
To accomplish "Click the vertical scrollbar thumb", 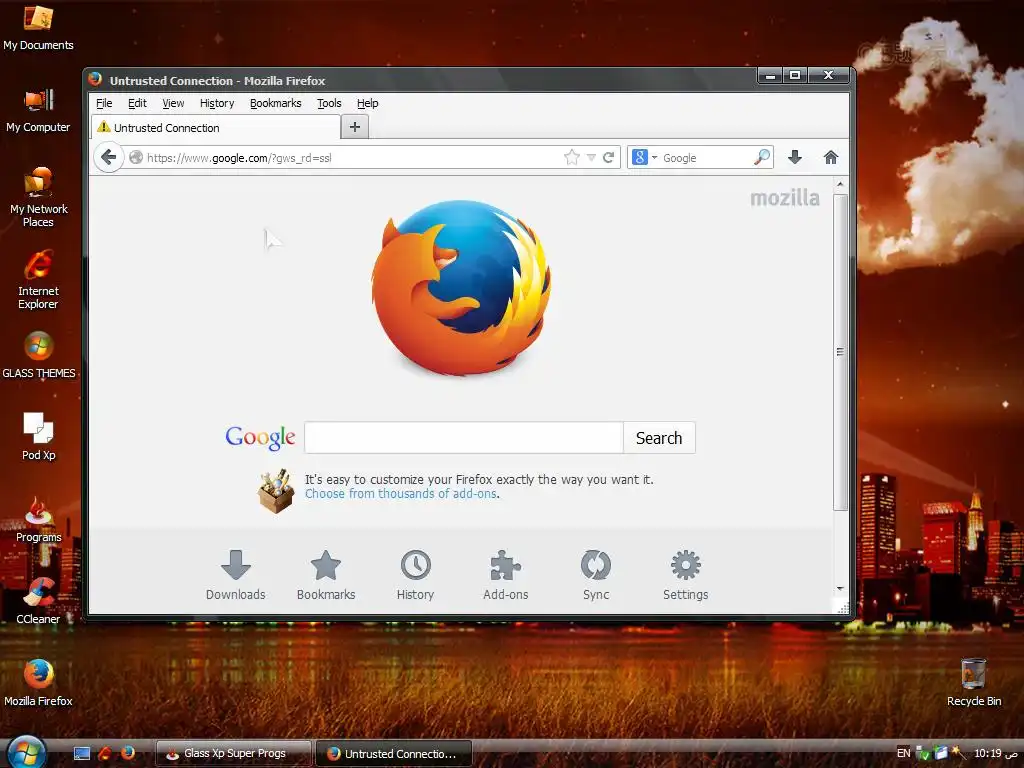I will pos(840,351).
